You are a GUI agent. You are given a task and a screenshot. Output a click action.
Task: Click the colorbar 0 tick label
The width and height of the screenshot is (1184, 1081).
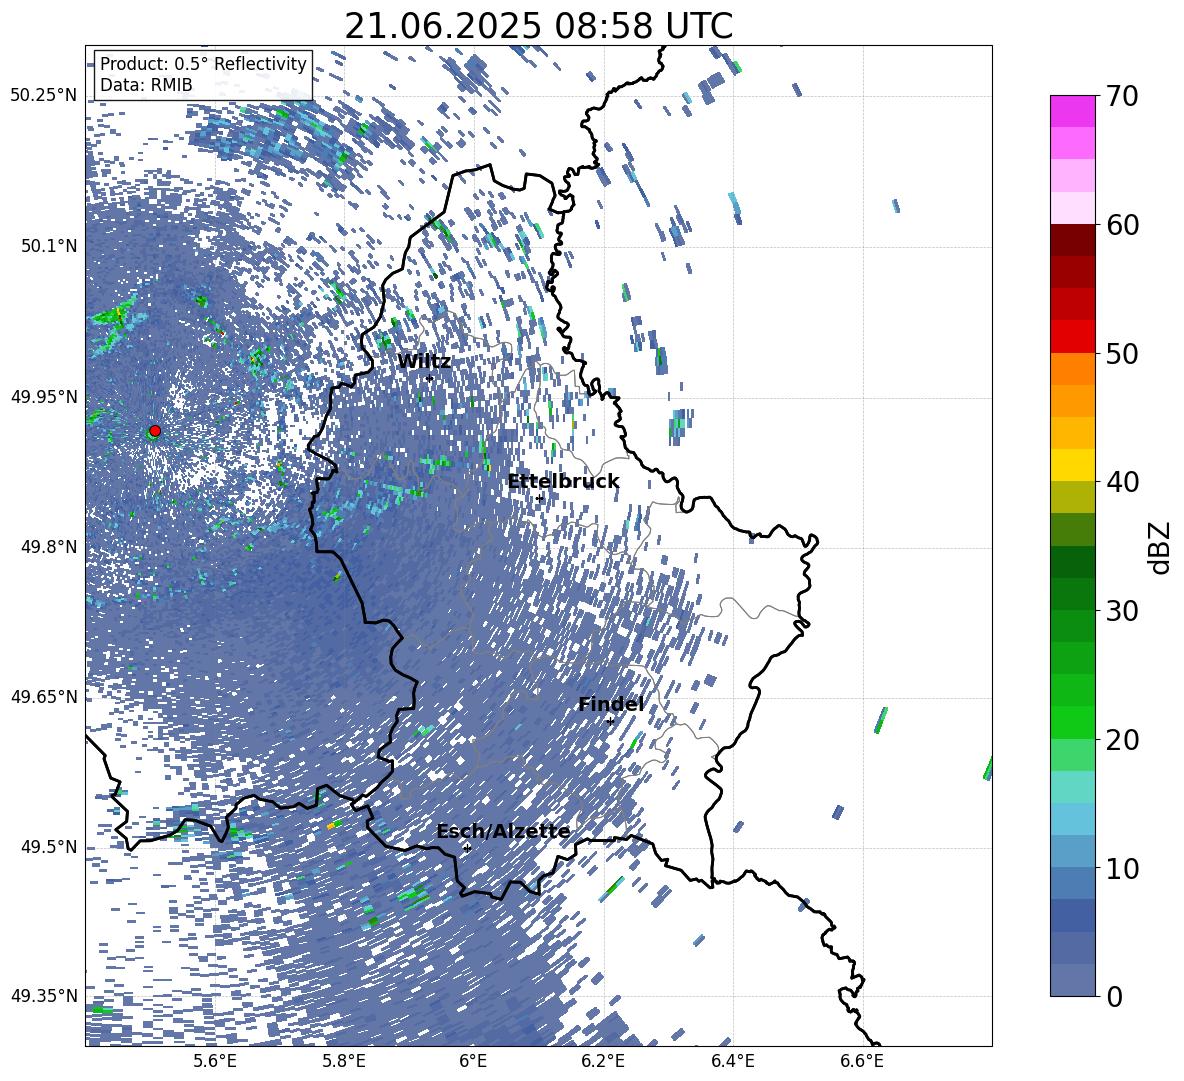pyautogui.click(x=1114, y=997)
